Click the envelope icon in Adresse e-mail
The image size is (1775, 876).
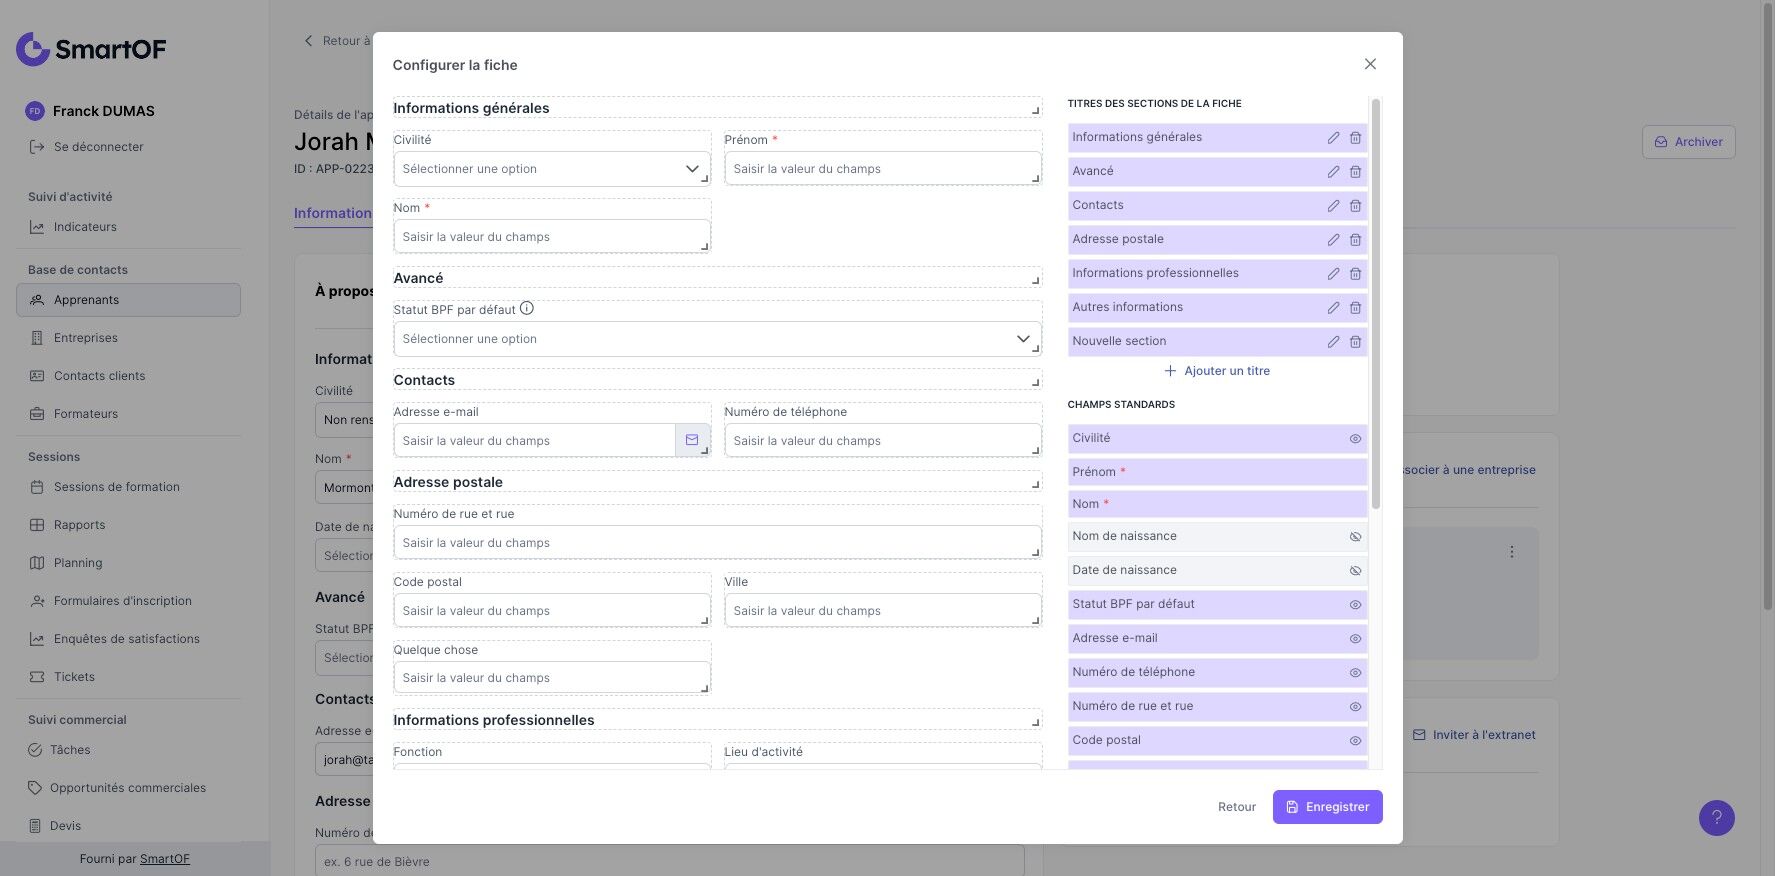[x=692, y=440]
